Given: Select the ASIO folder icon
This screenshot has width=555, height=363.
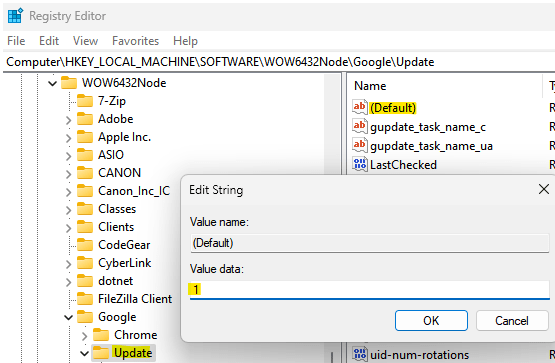Looking at the screenshot, I should [x=85, y=155].
